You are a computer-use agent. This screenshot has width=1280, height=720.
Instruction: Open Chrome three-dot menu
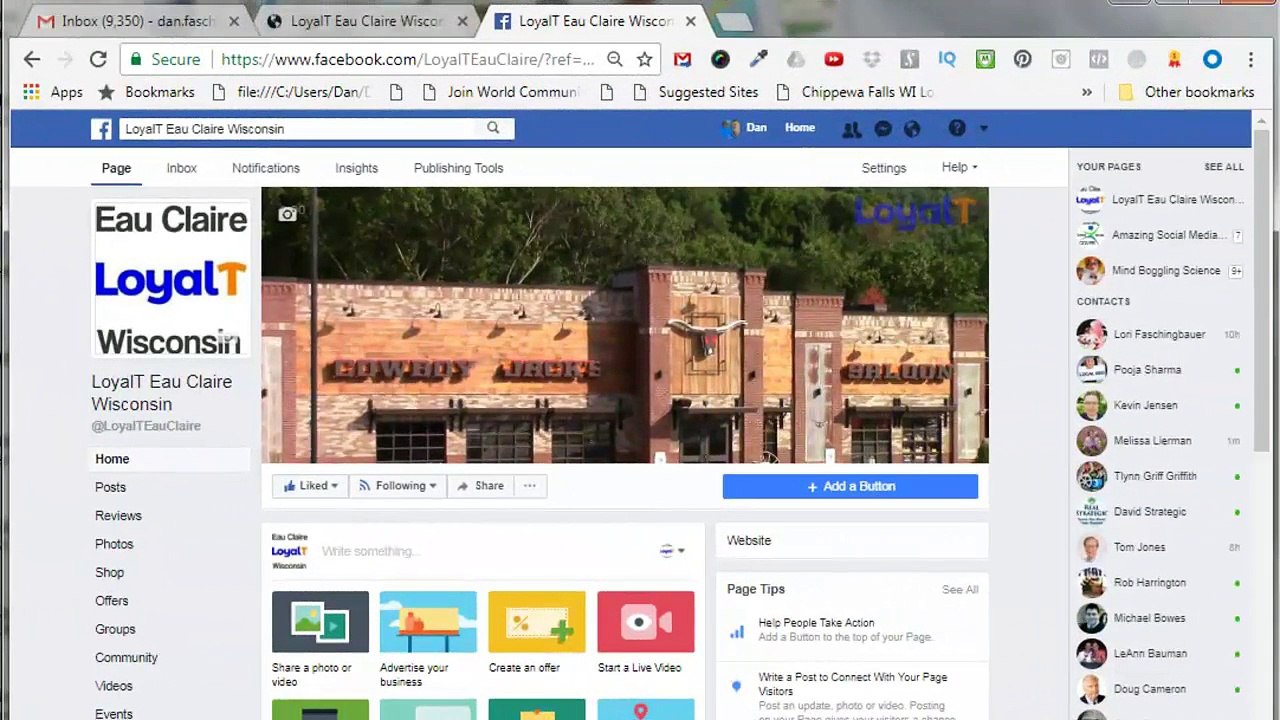1250,59
